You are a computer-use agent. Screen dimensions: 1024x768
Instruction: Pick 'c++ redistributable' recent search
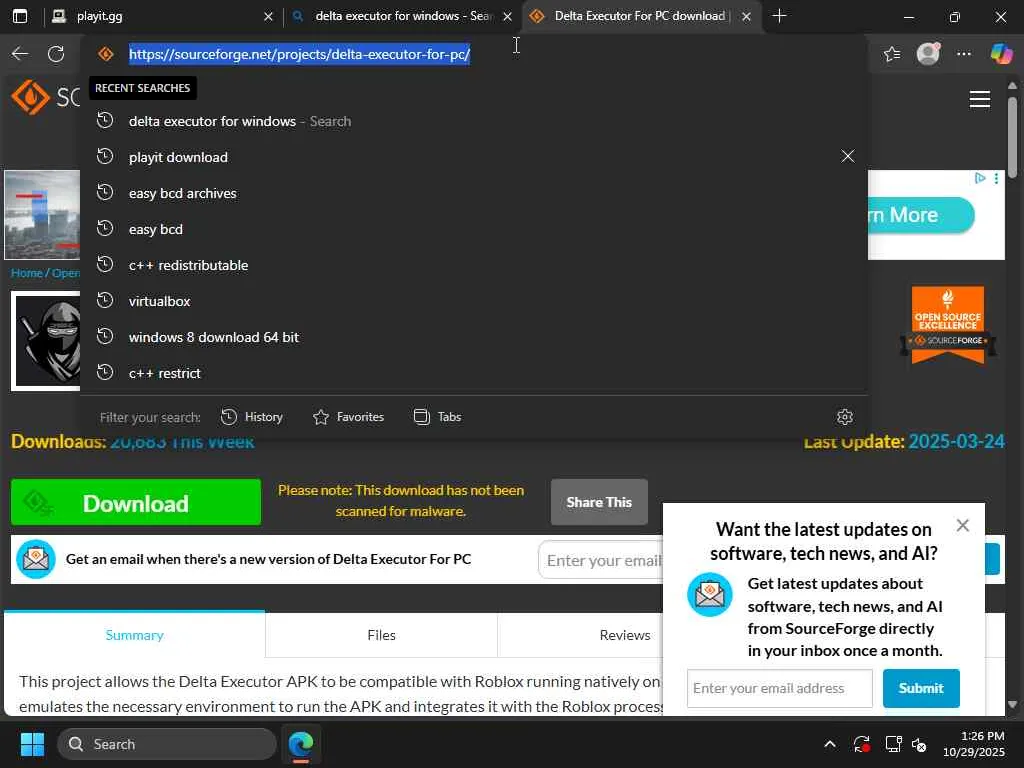(x=474, y=265)
